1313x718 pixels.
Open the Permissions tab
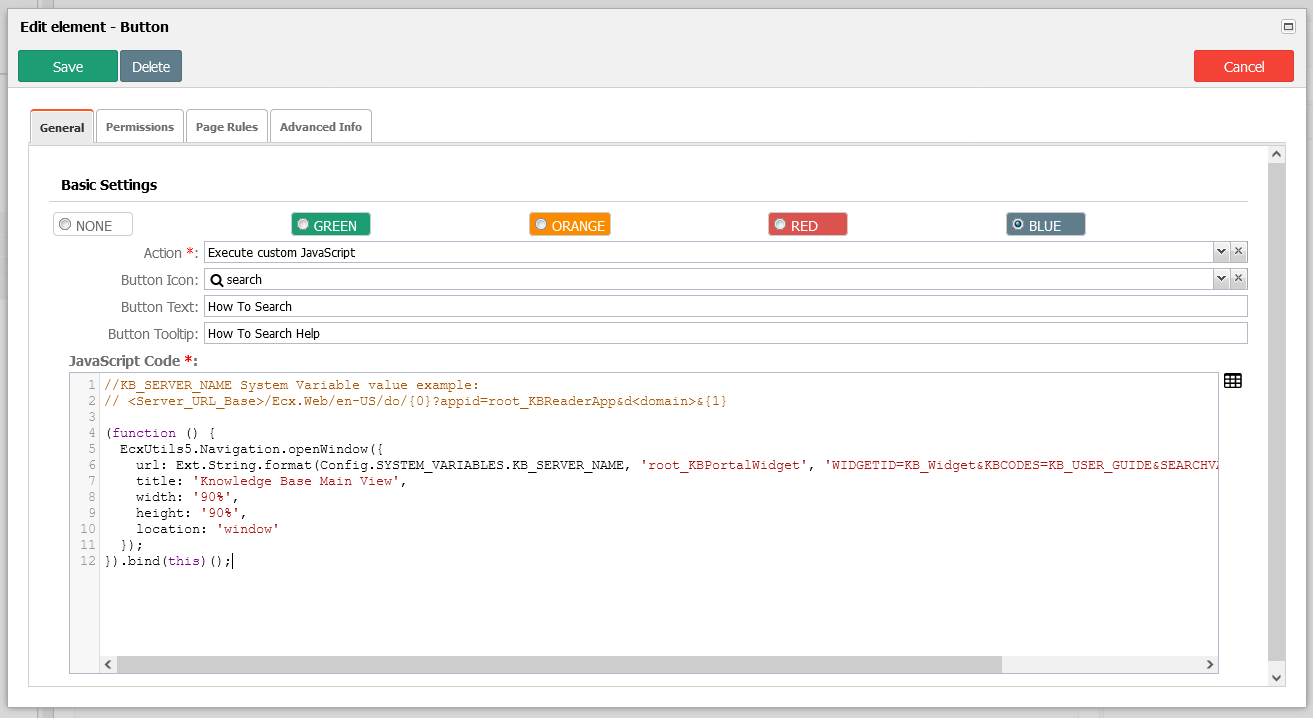[140, 127]
